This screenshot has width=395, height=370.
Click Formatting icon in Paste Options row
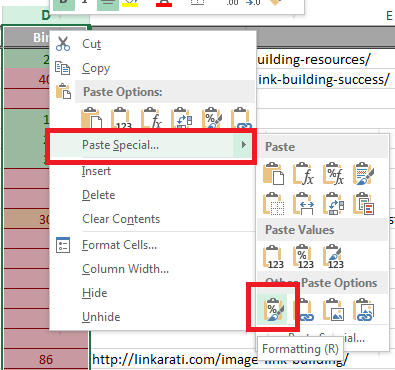pyautogui.click(x=212, y=118)
